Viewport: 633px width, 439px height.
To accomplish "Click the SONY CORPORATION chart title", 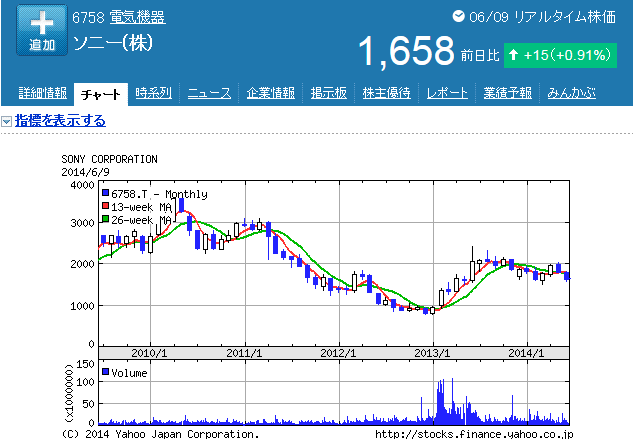I will (109, 159).
